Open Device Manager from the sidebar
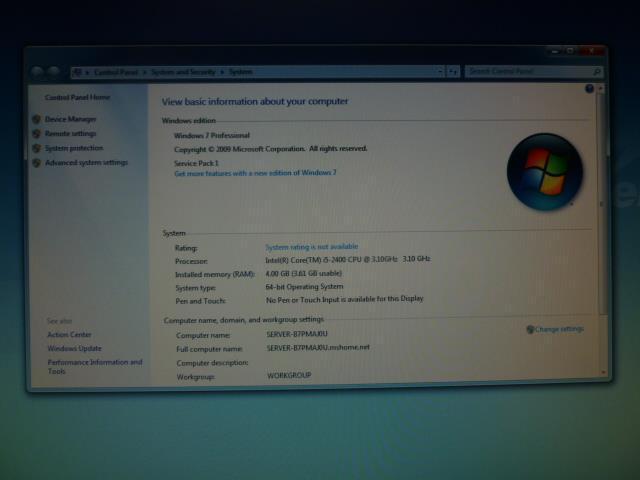This screenshot has height=480, width=640. tap(71, 119)
